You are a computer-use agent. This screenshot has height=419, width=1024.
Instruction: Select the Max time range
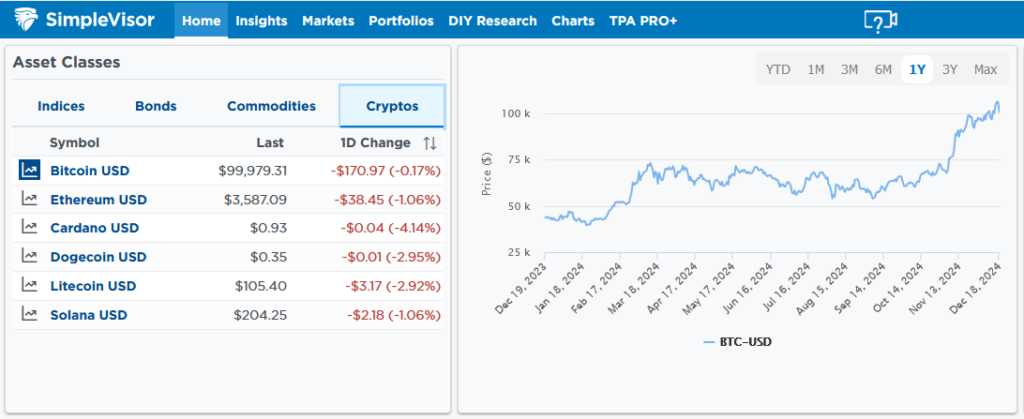pyautogui.click(x=985, y=69)
